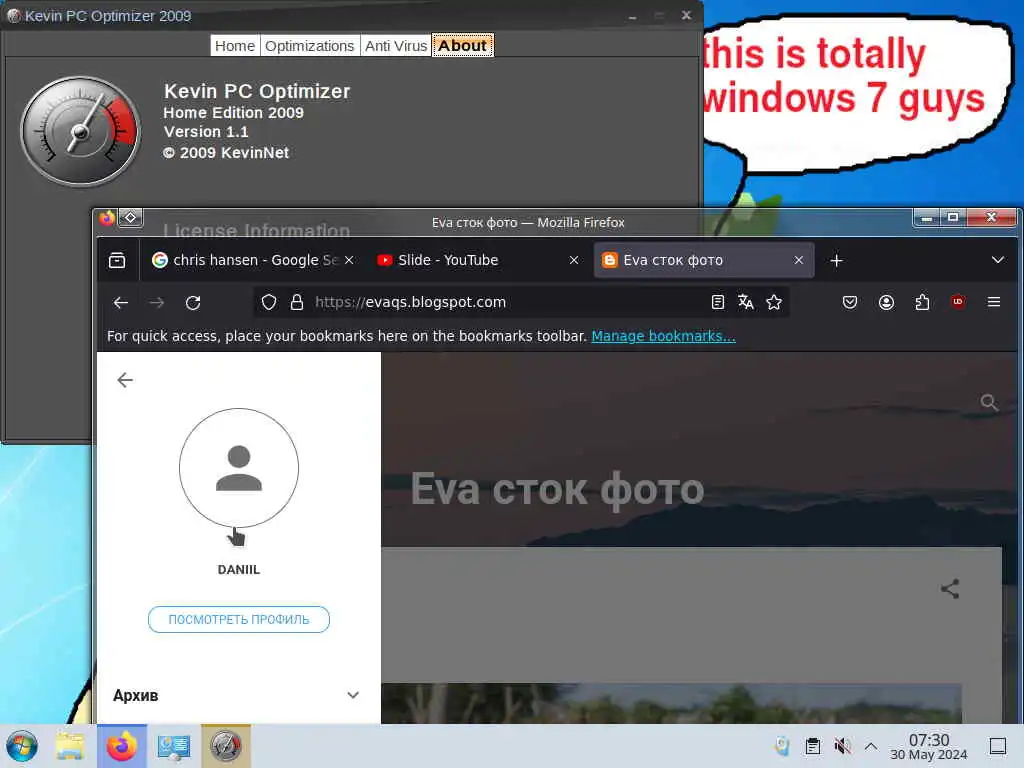Click the Firefox window title bar logo
Viewport: 1024px width, 768px height.
[x=107, y=217]
